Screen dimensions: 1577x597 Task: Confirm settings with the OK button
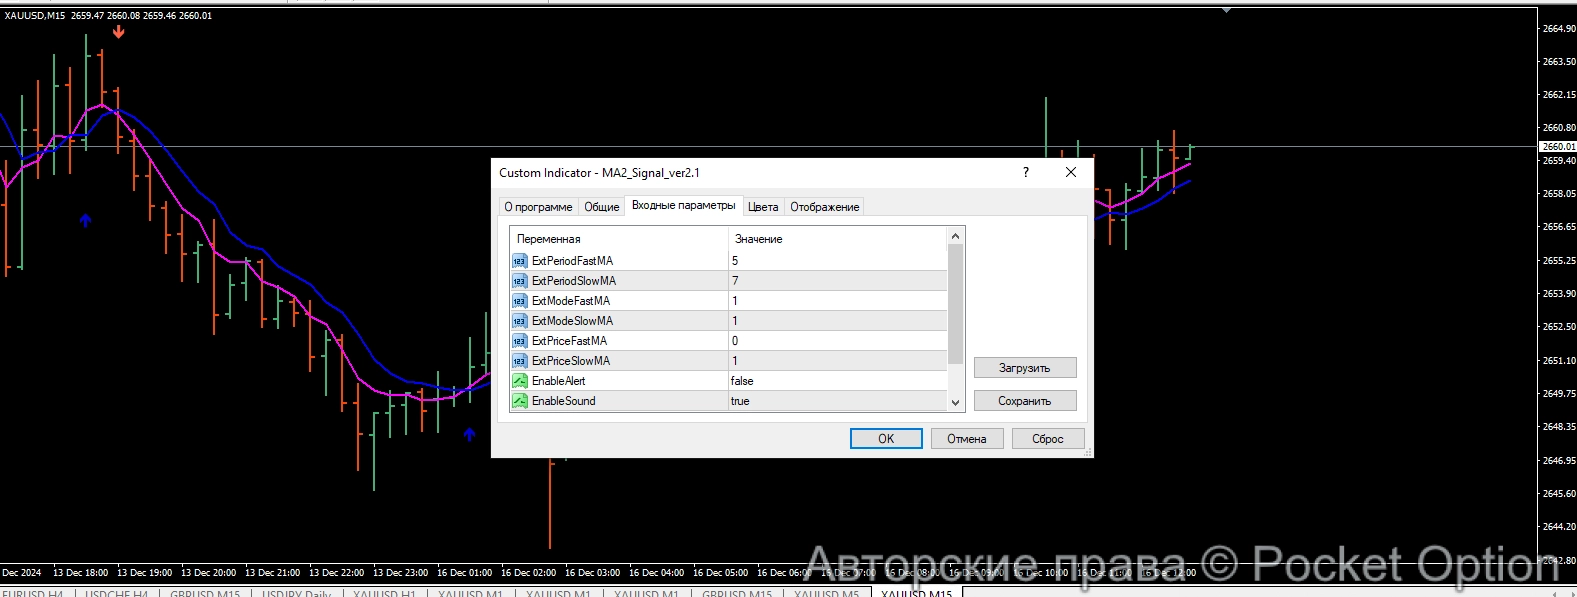[886, 439]
